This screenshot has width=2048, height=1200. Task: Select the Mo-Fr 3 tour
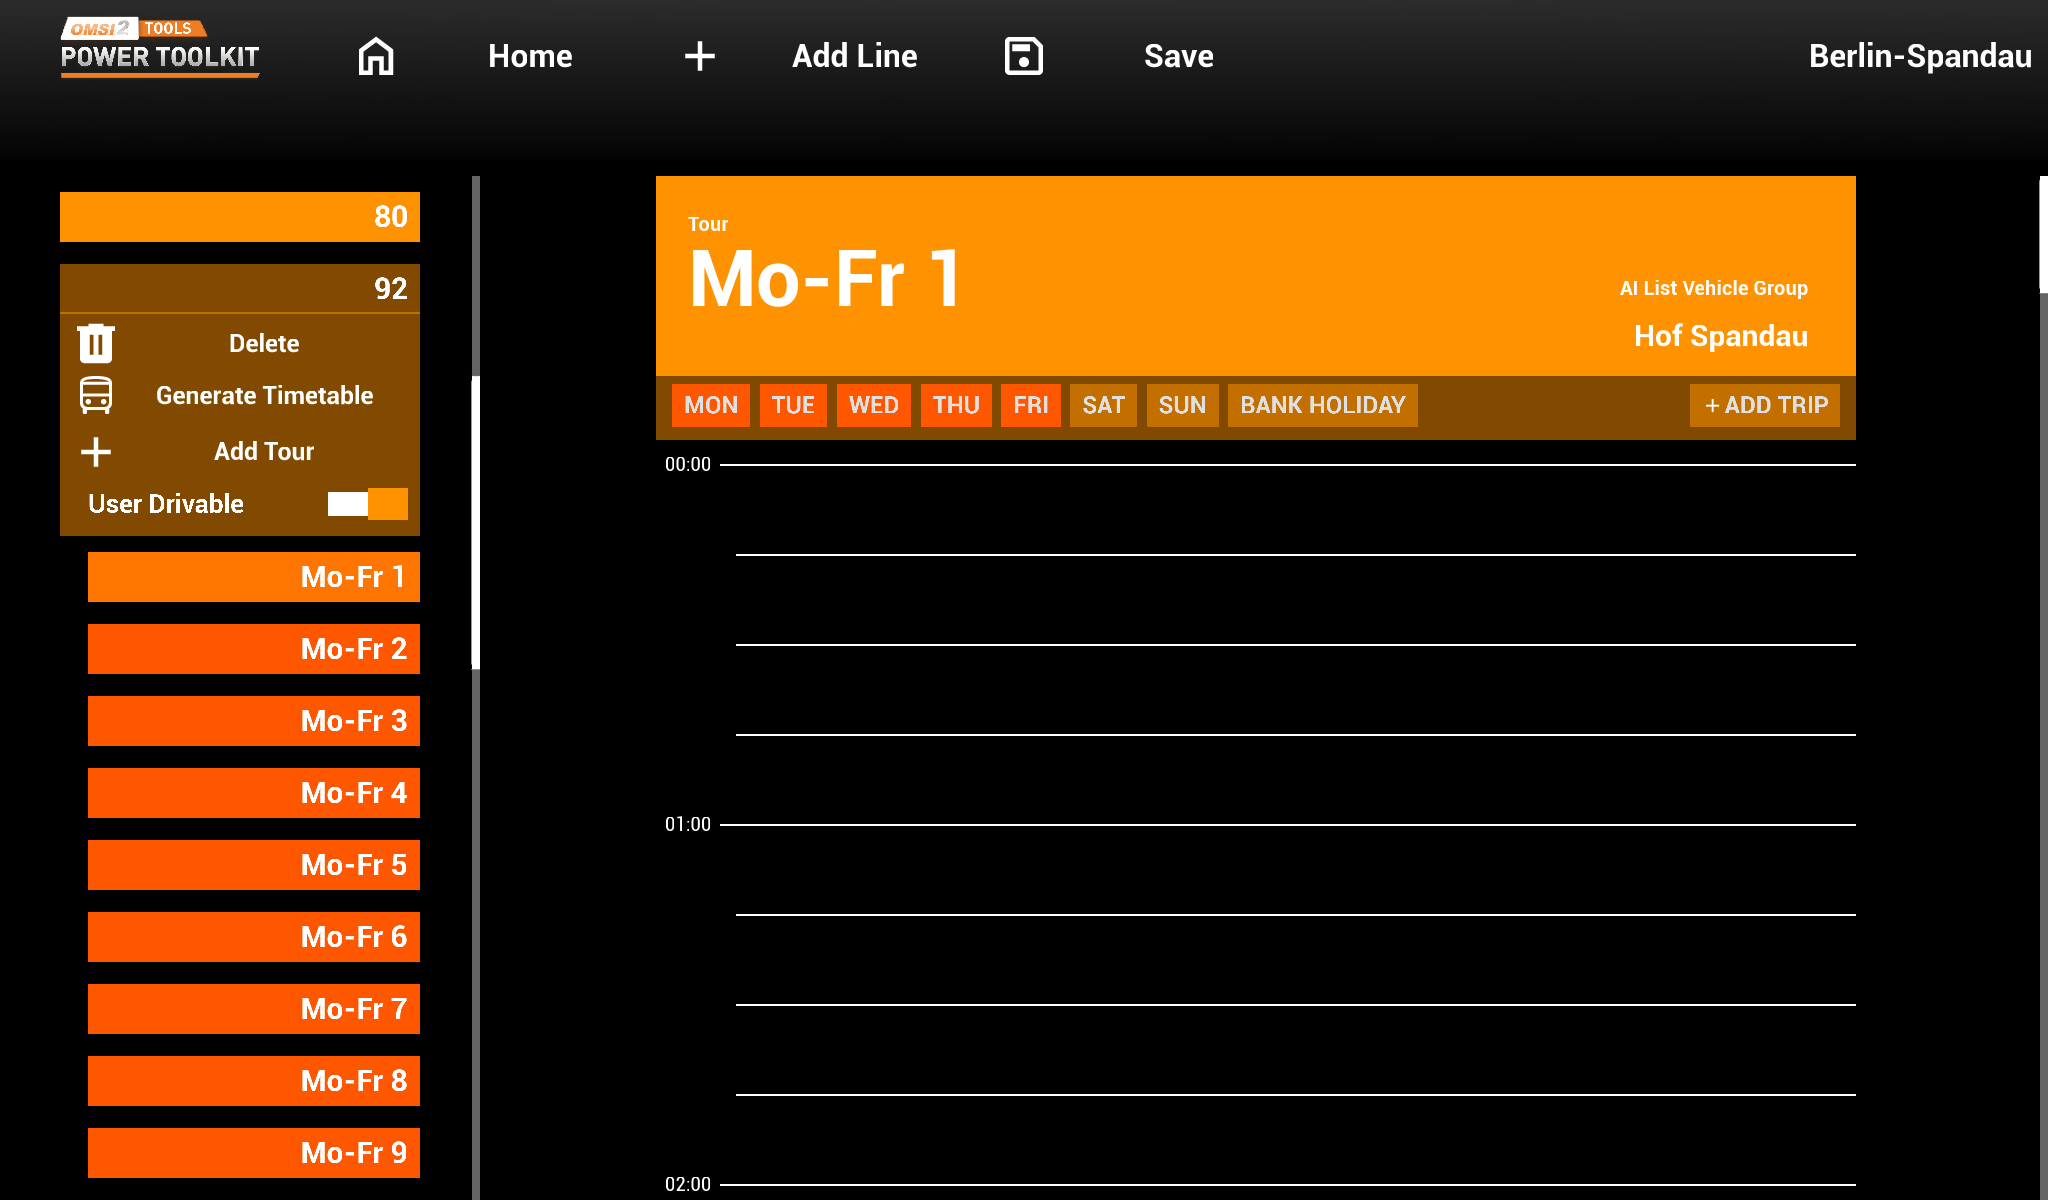click(x=254, y=721)
